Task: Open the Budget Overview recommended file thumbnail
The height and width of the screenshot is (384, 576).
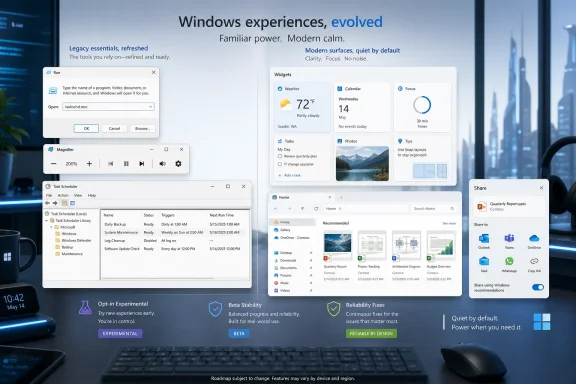Action: tap(441, 246)
